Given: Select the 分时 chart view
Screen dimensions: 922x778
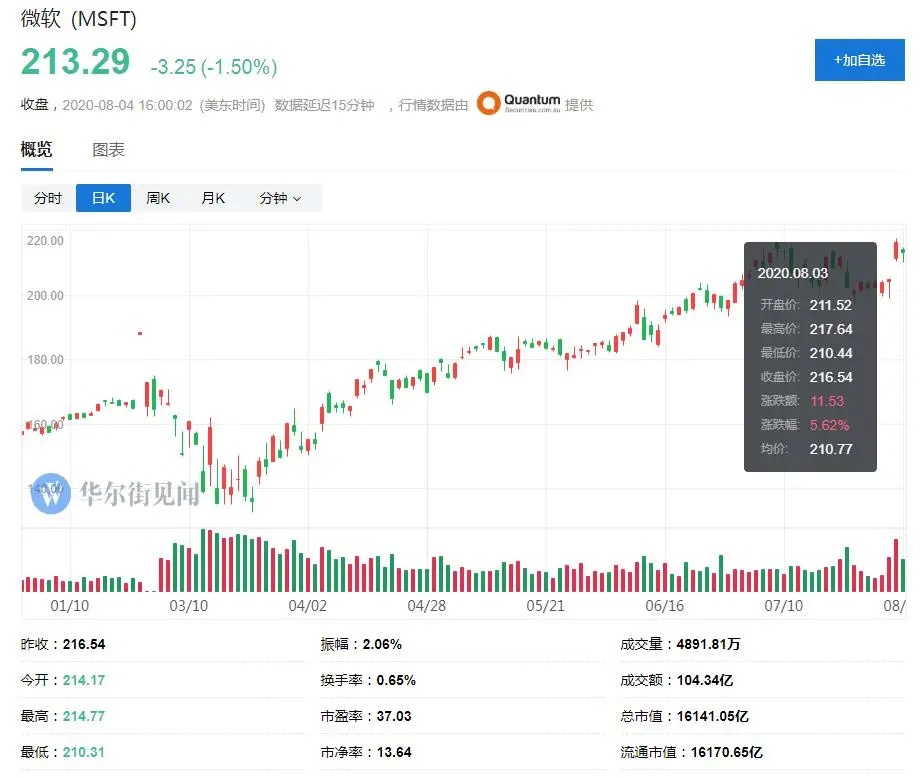Looking at the screenshot, I should click(48, 198).
